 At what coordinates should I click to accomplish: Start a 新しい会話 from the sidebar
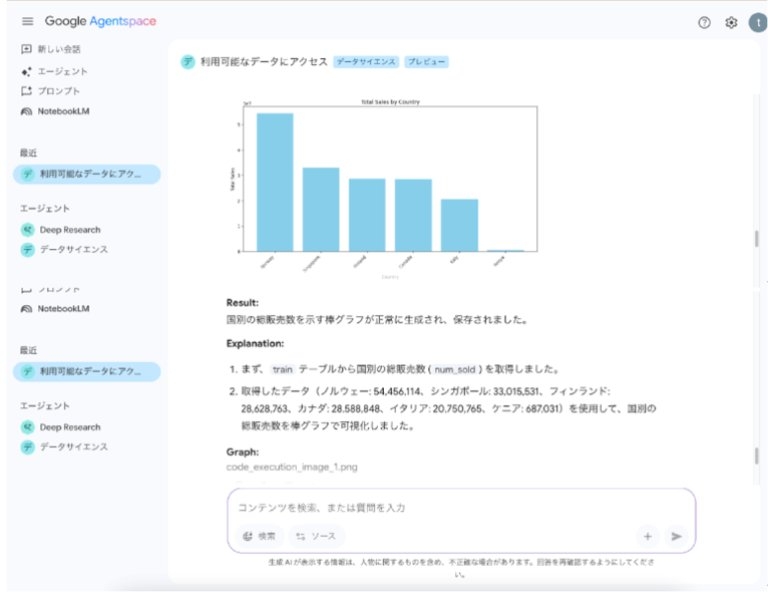point(51,49)
